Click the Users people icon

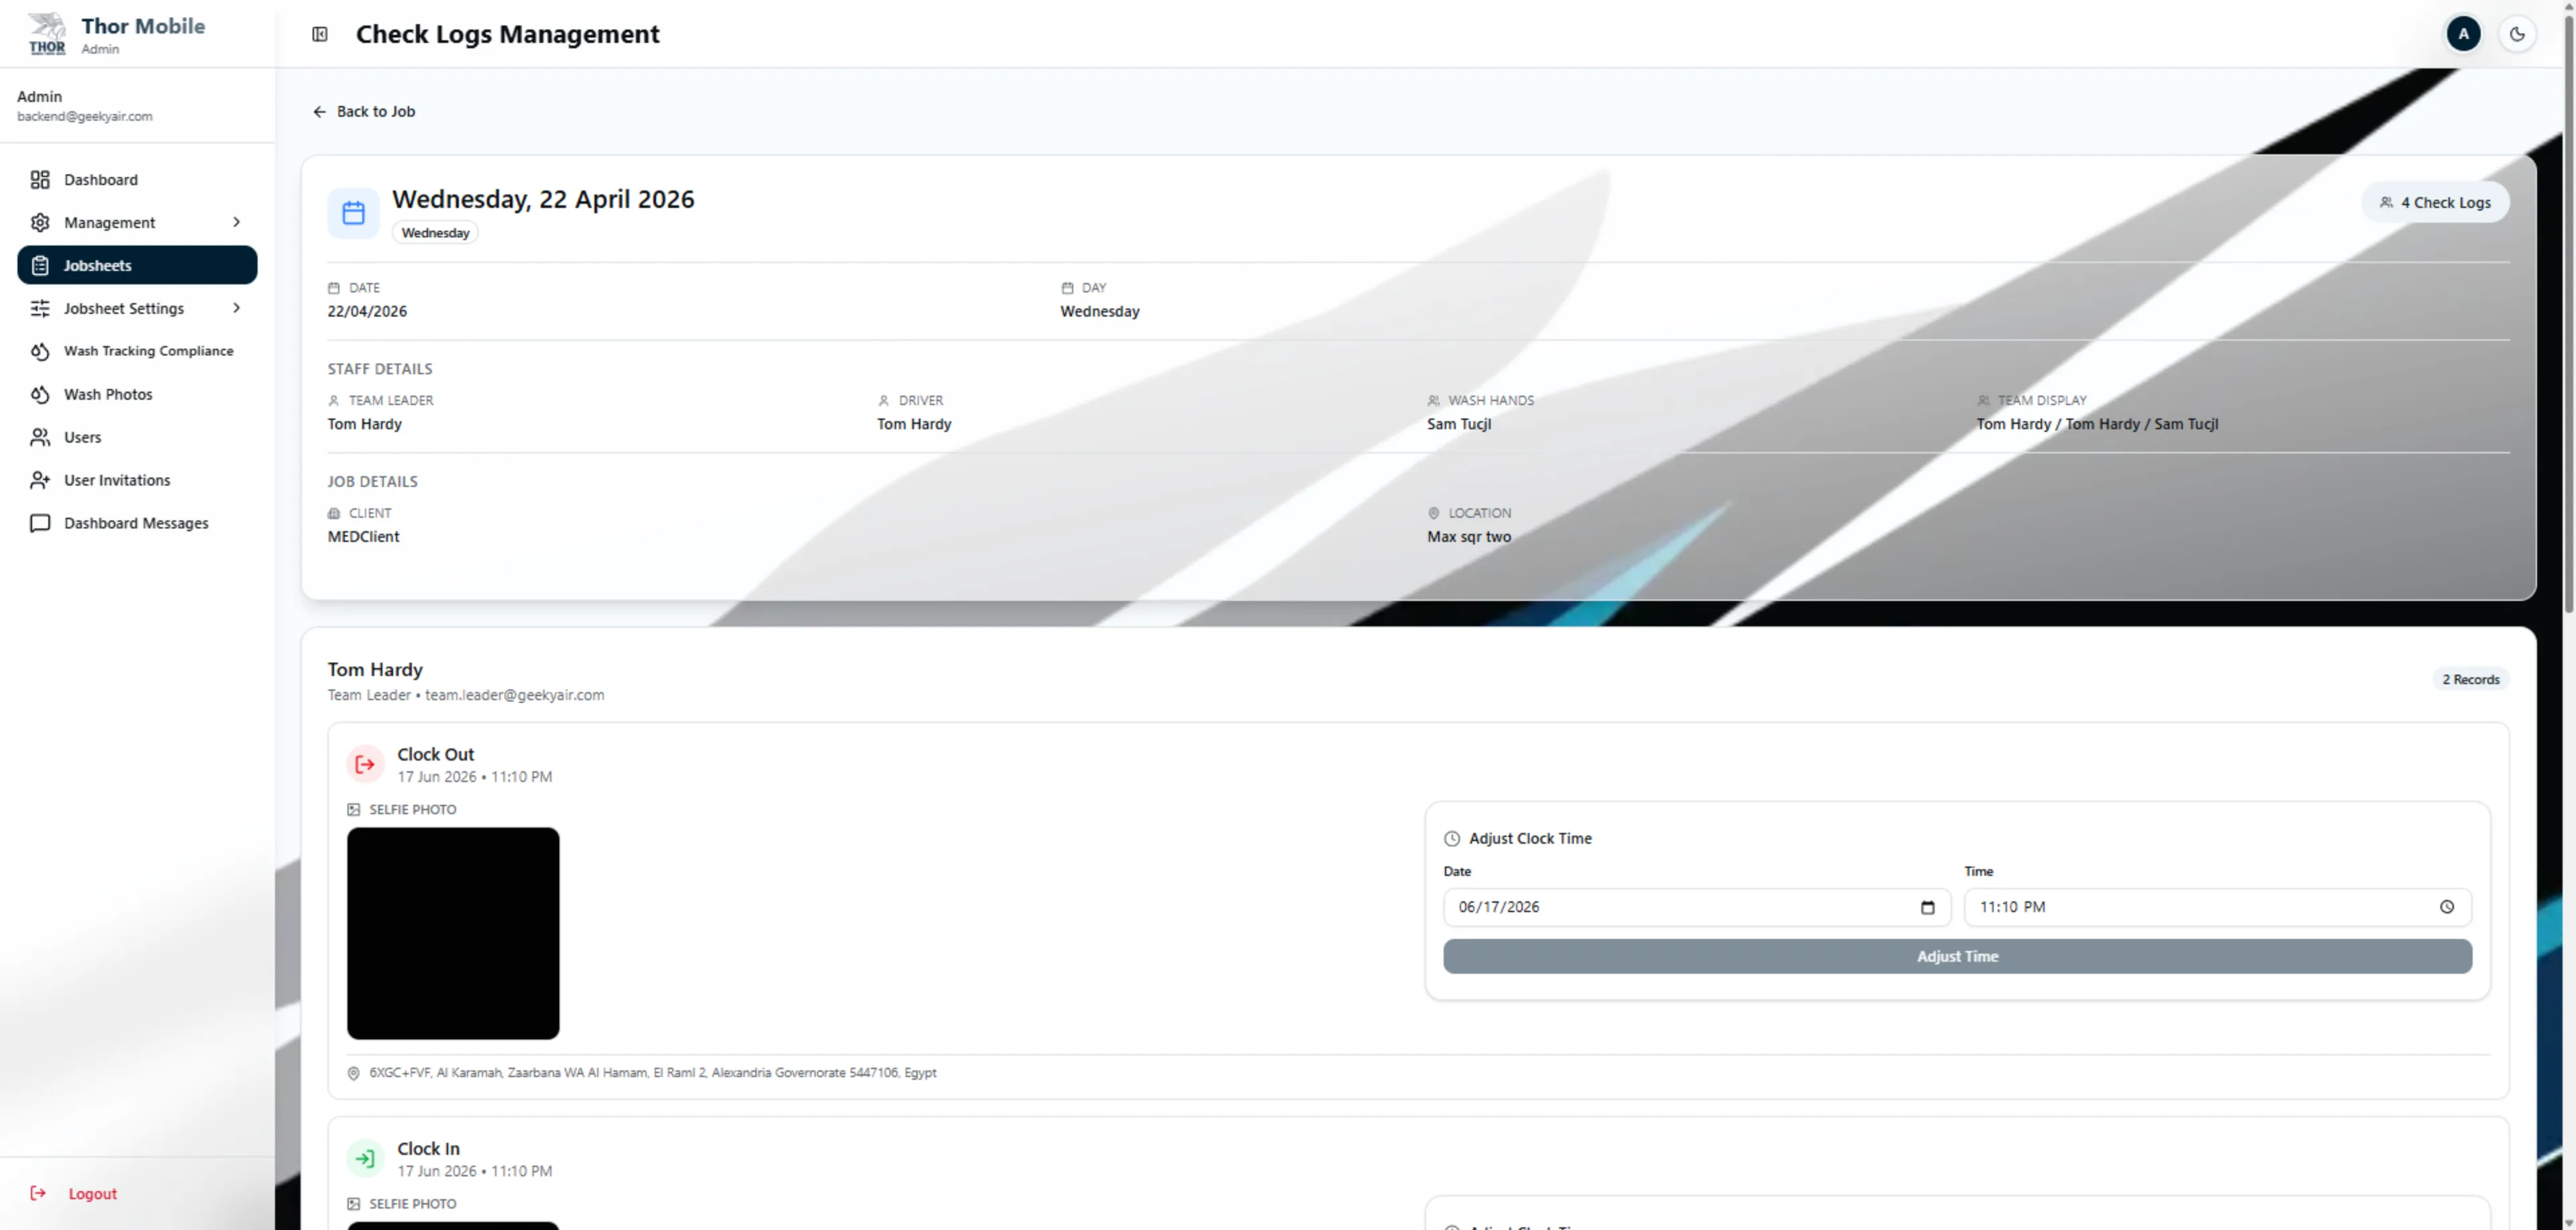(40, 437)
